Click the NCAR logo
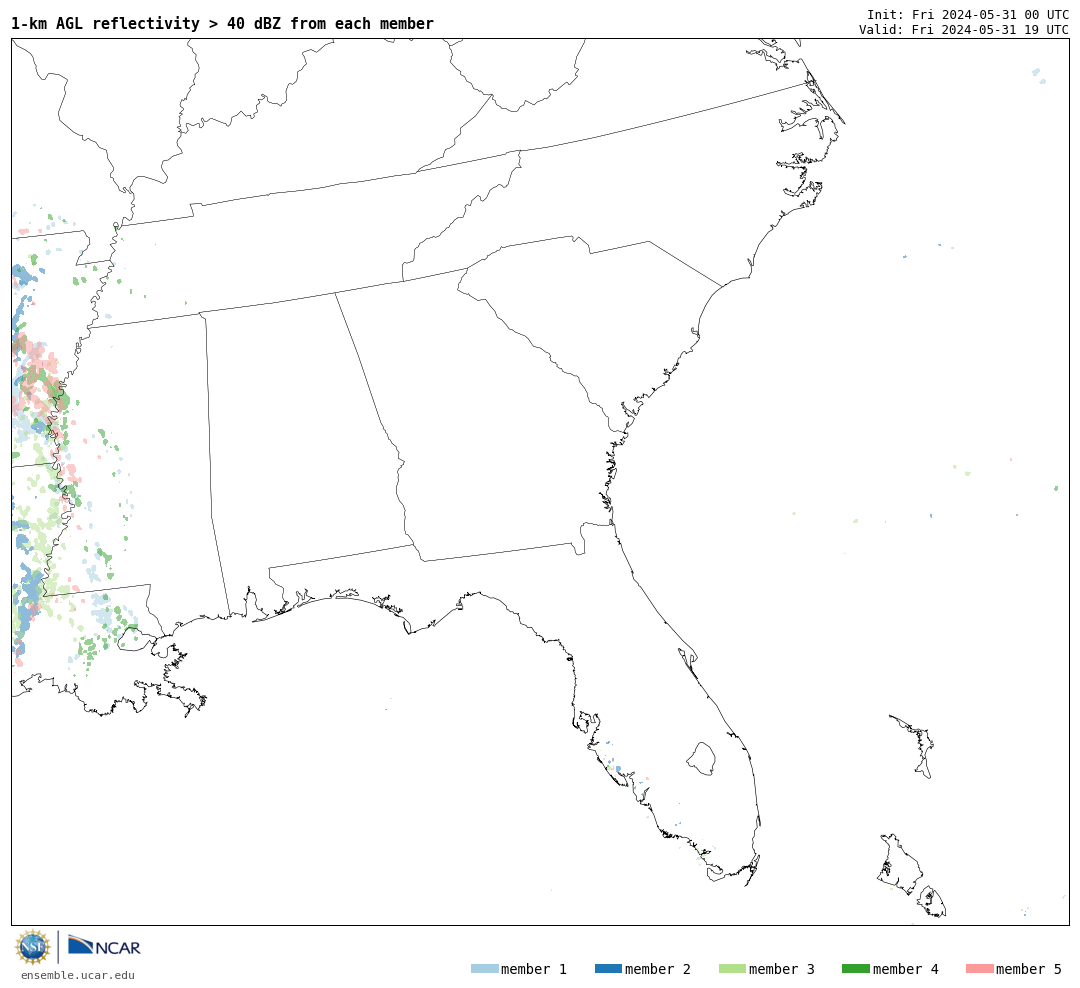This screenshot has height=988, width=1080. [x=104, y=946]
